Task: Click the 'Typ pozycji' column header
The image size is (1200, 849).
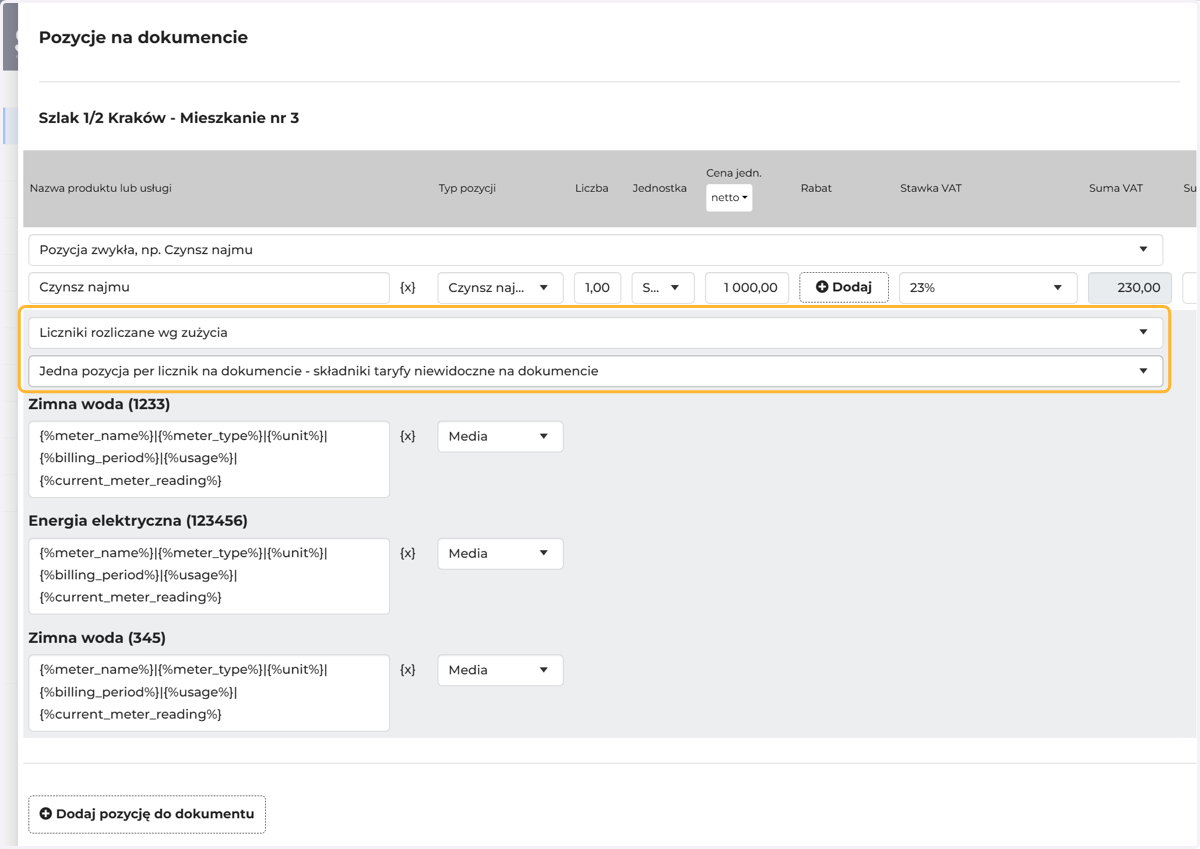Action: (x=467, y=188)
